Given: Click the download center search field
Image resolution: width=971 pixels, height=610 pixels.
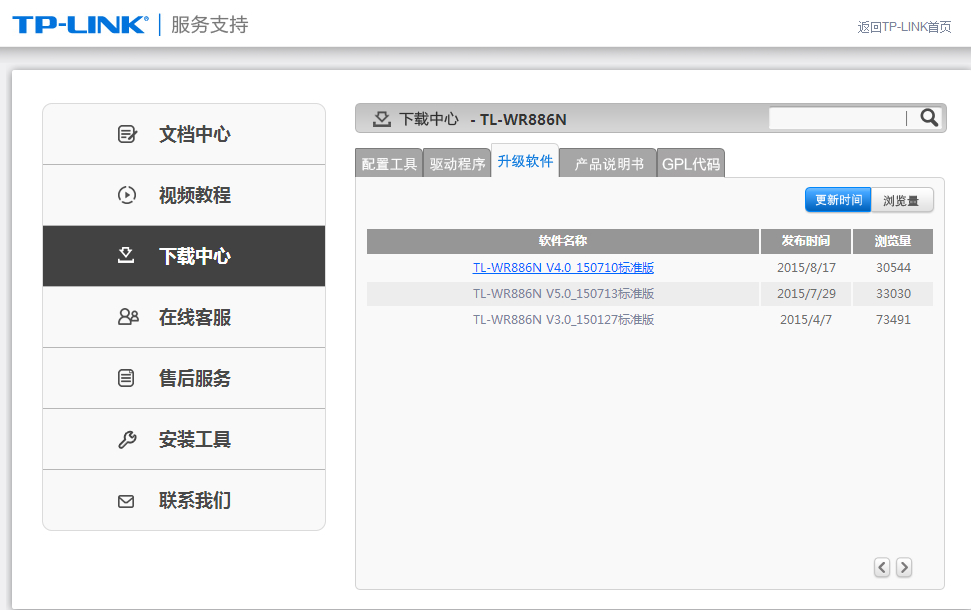Looking at the screenshot, I should coord(837,118).
